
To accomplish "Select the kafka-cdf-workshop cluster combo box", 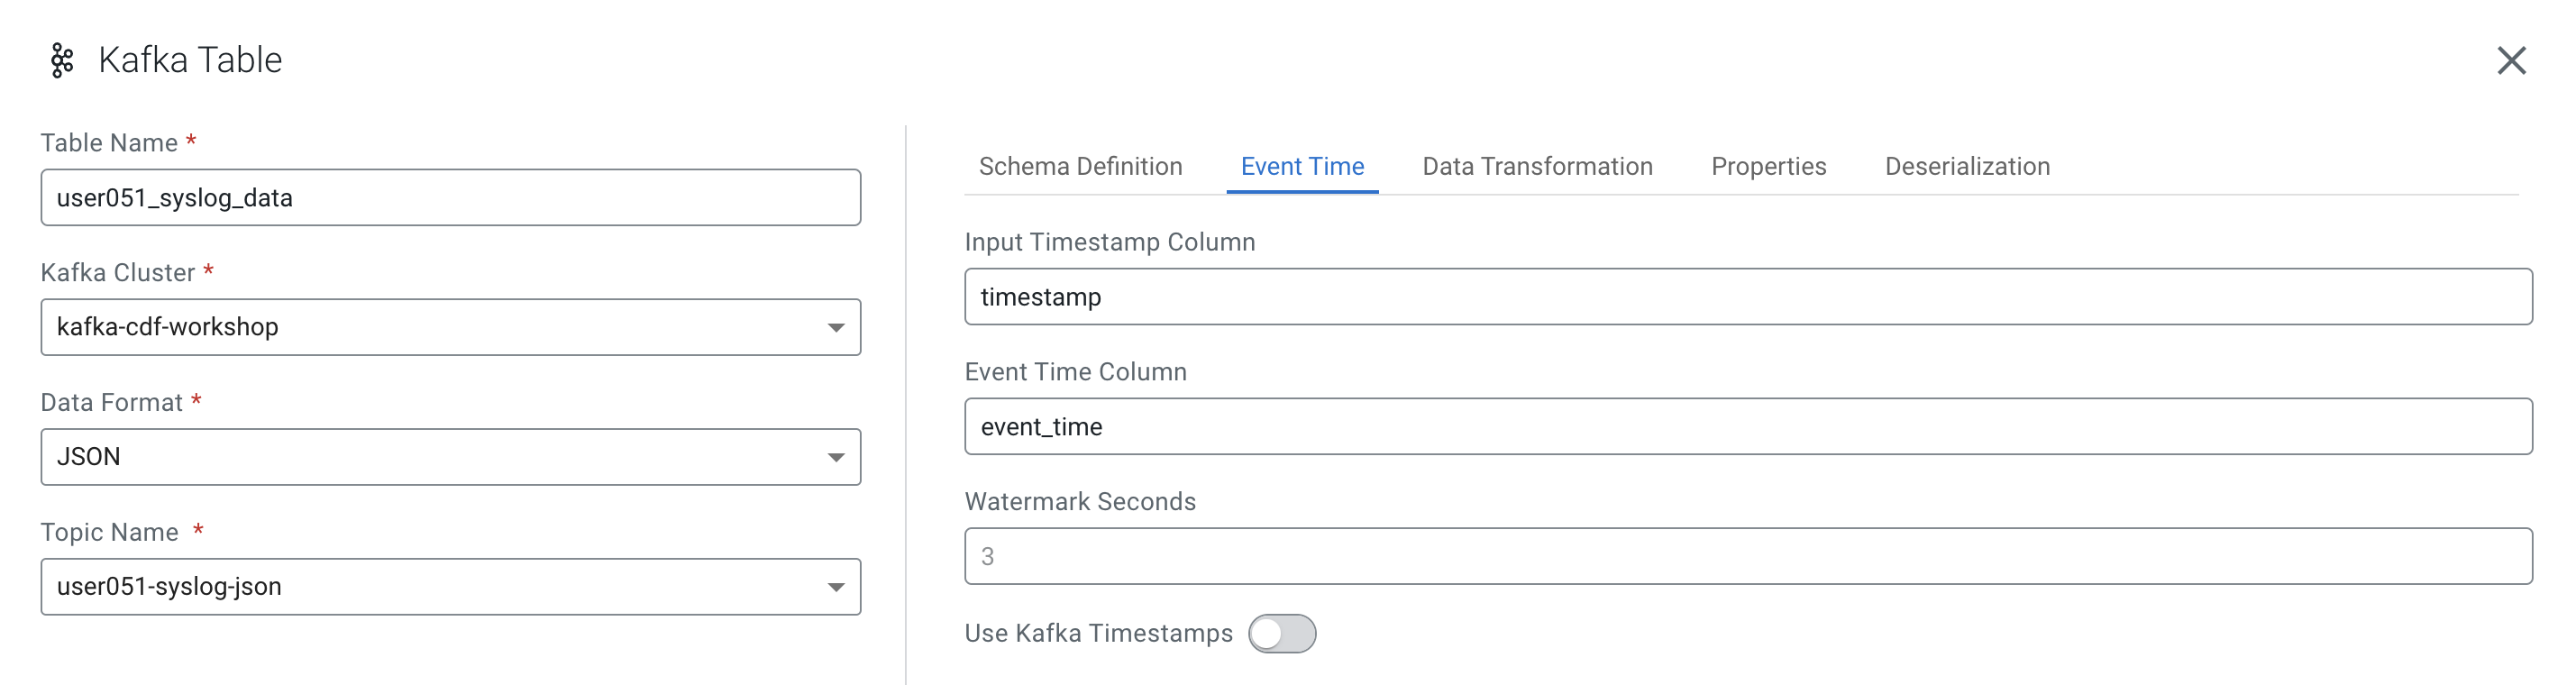I will [451, 327].
